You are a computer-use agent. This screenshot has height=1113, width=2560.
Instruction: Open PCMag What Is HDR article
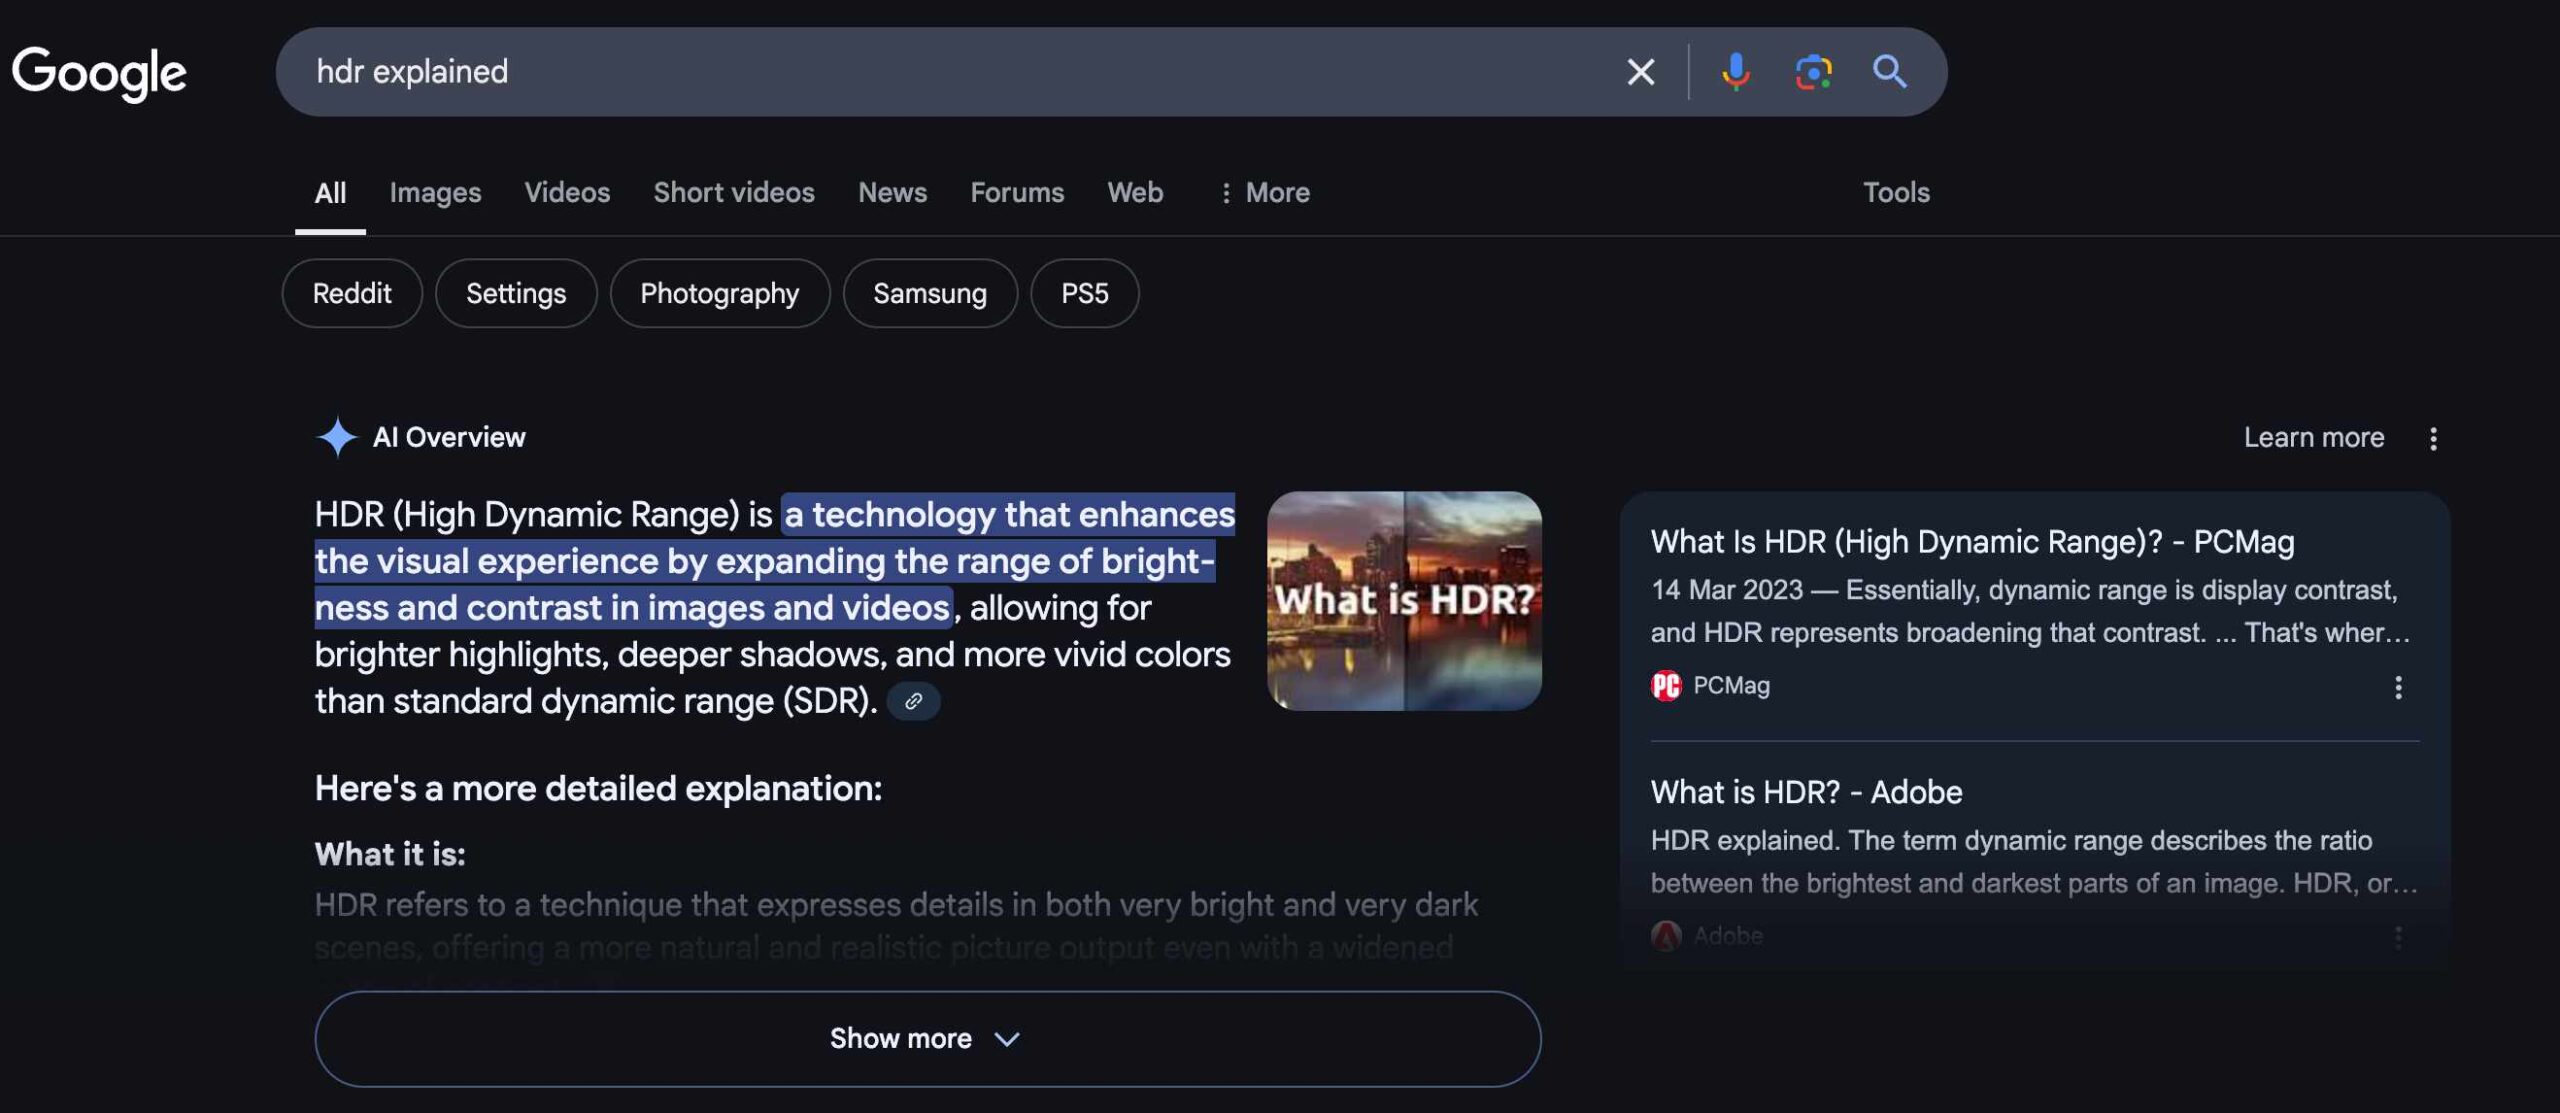click(x=1972, y=542)
